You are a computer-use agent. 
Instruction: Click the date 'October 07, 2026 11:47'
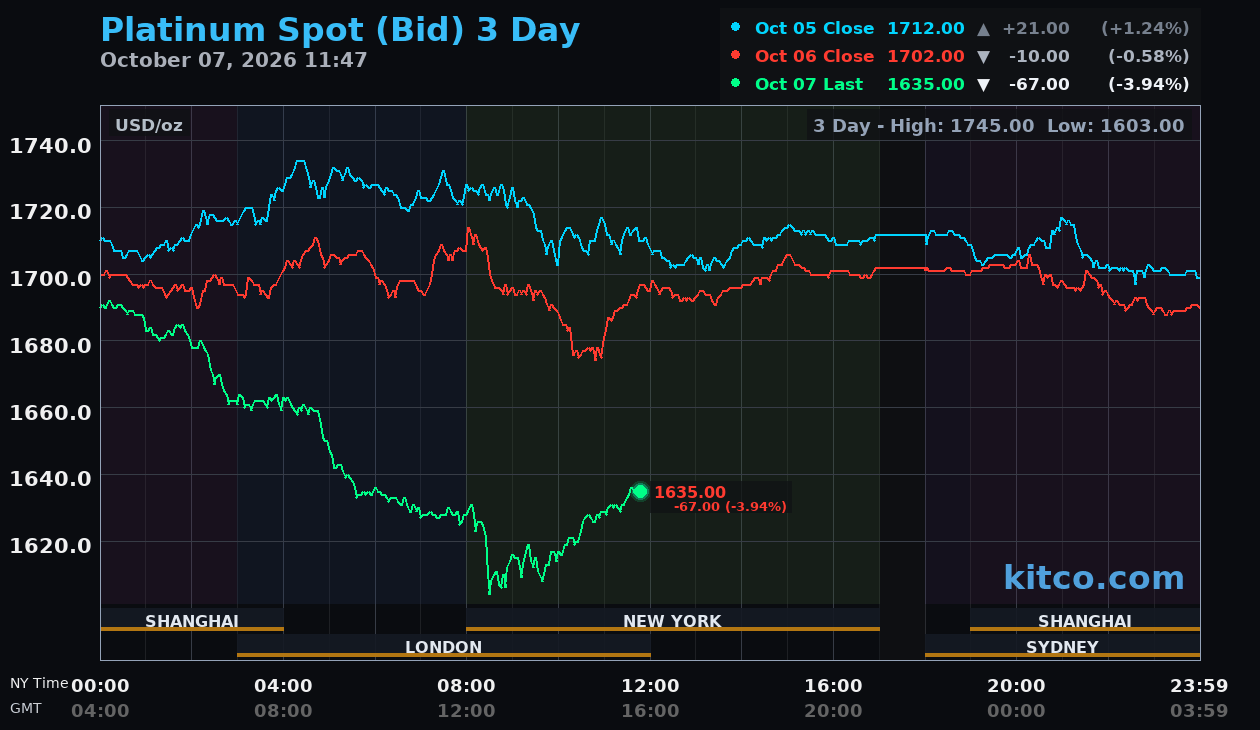pos(234,60)
